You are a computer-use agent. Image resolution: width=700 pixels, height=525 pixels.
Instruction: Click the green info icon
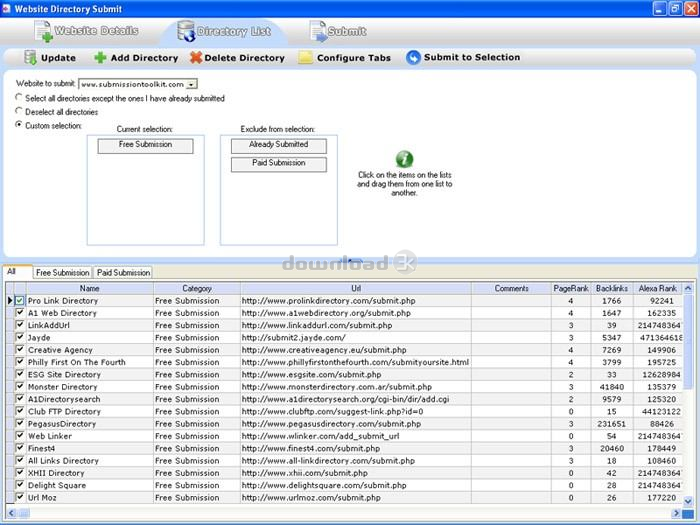point(404,159)
